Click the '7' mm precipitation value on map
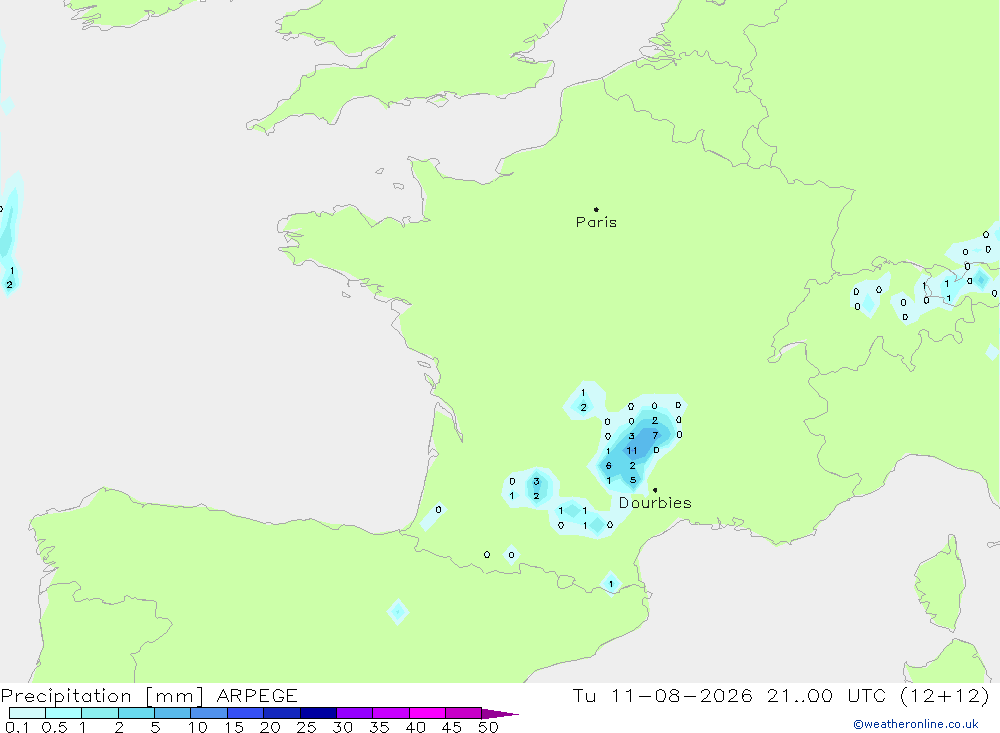 [x=655, y=436]
